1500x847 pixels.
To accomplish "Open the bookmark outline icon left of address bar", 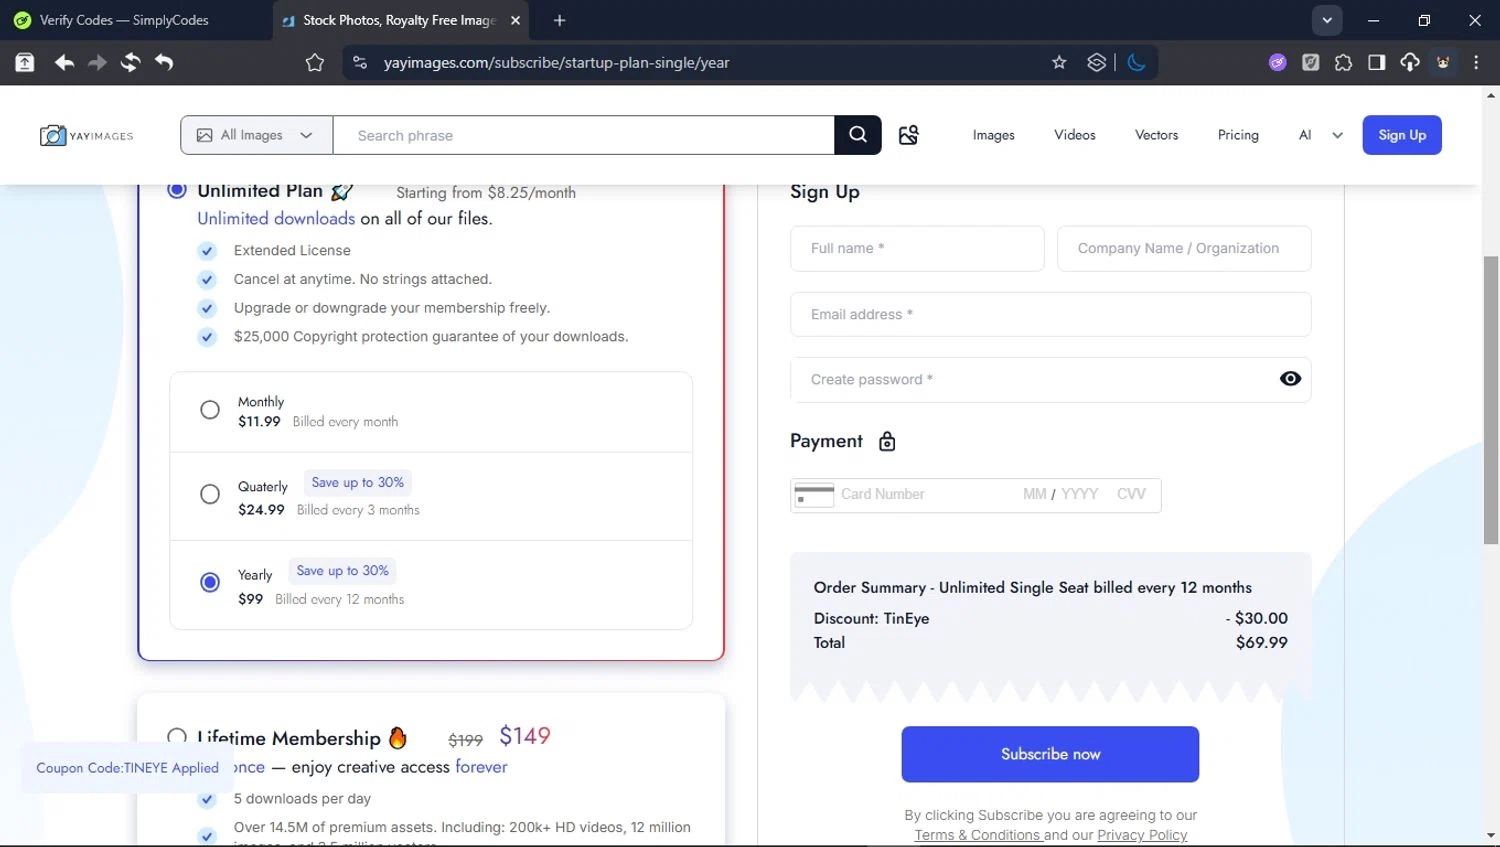I will tap(315, 62).
